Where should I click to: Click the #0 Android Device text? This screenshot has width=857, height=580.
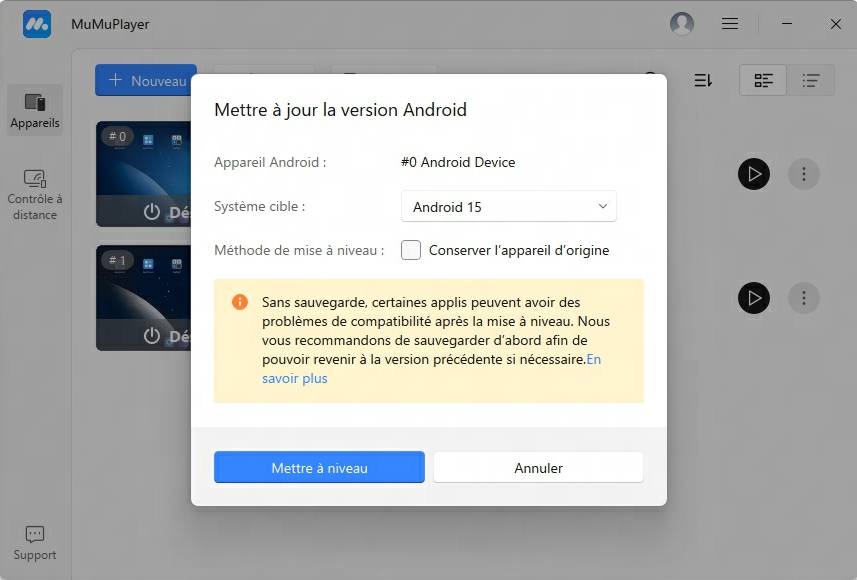pos(458,162)
